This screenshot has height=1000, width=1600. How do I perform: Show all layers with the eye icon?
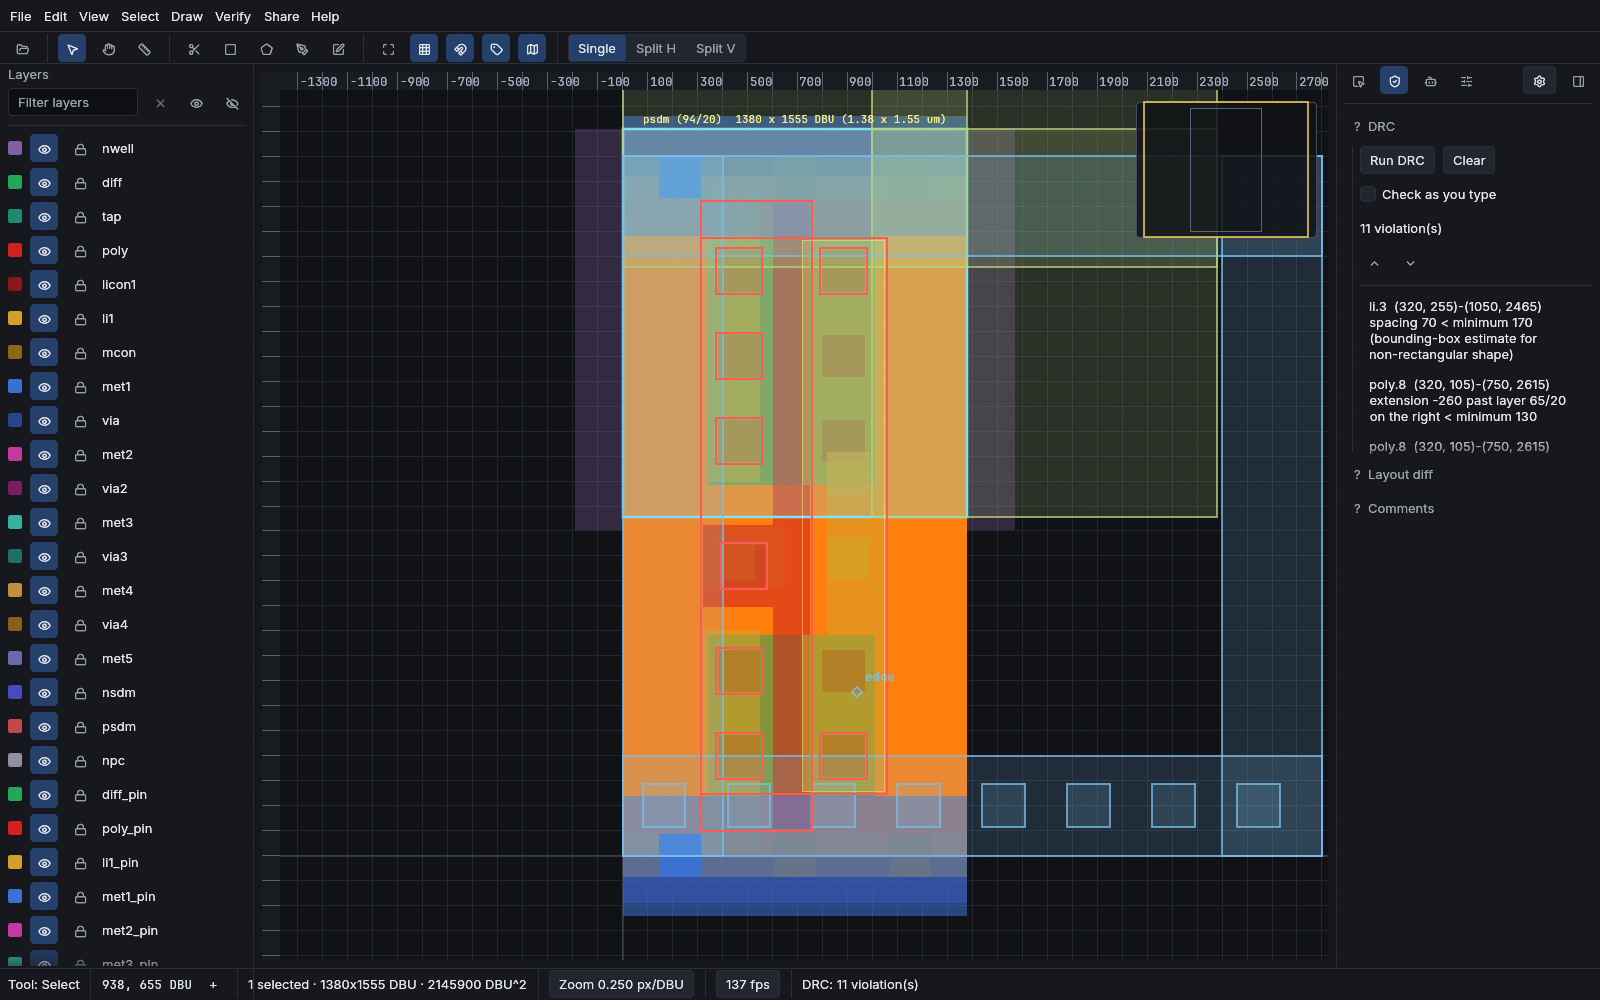pos(196,103)
